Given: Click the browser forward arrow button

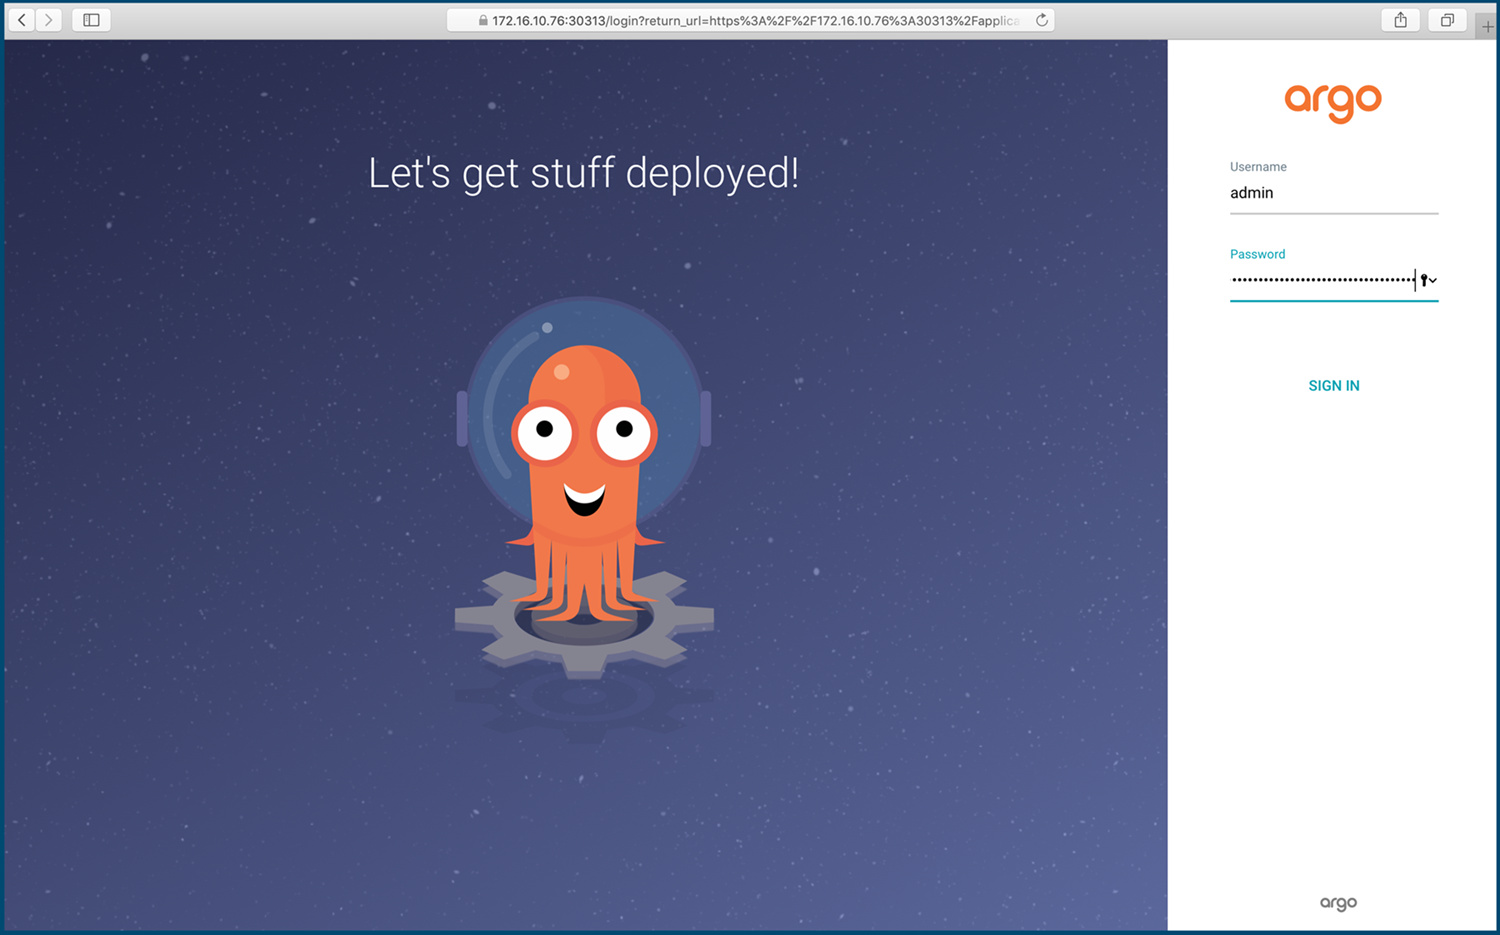Looking at the screenshot, I should (x=48, y=20).
